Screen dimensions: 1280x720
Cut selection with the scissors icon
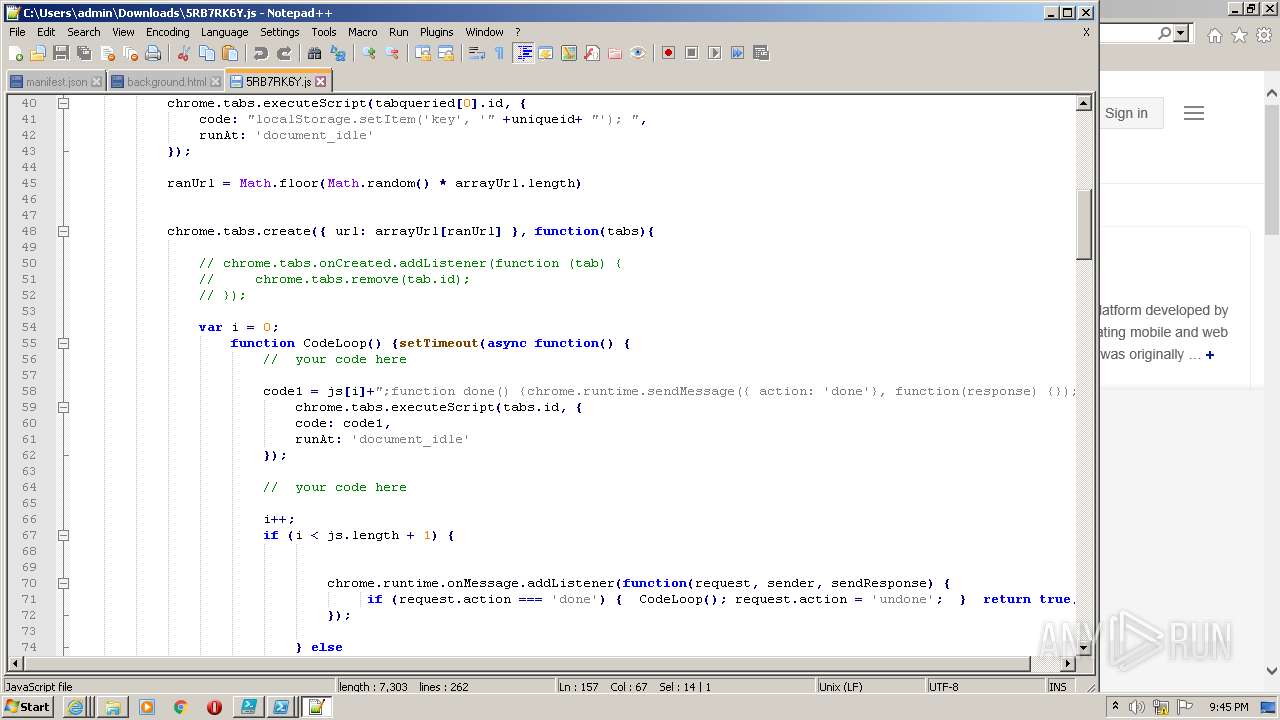tap(184, 53)
